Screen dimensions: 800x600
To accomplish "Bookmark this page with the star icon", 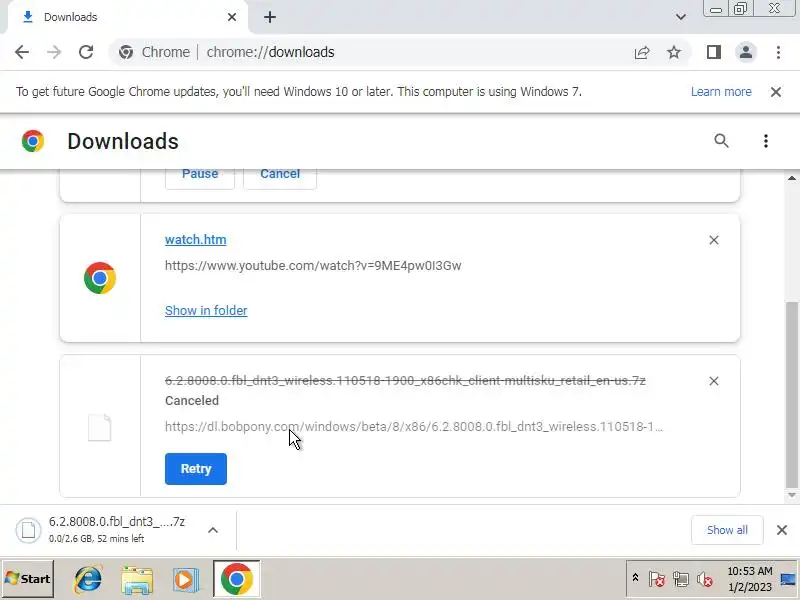I will pos(674,52).
